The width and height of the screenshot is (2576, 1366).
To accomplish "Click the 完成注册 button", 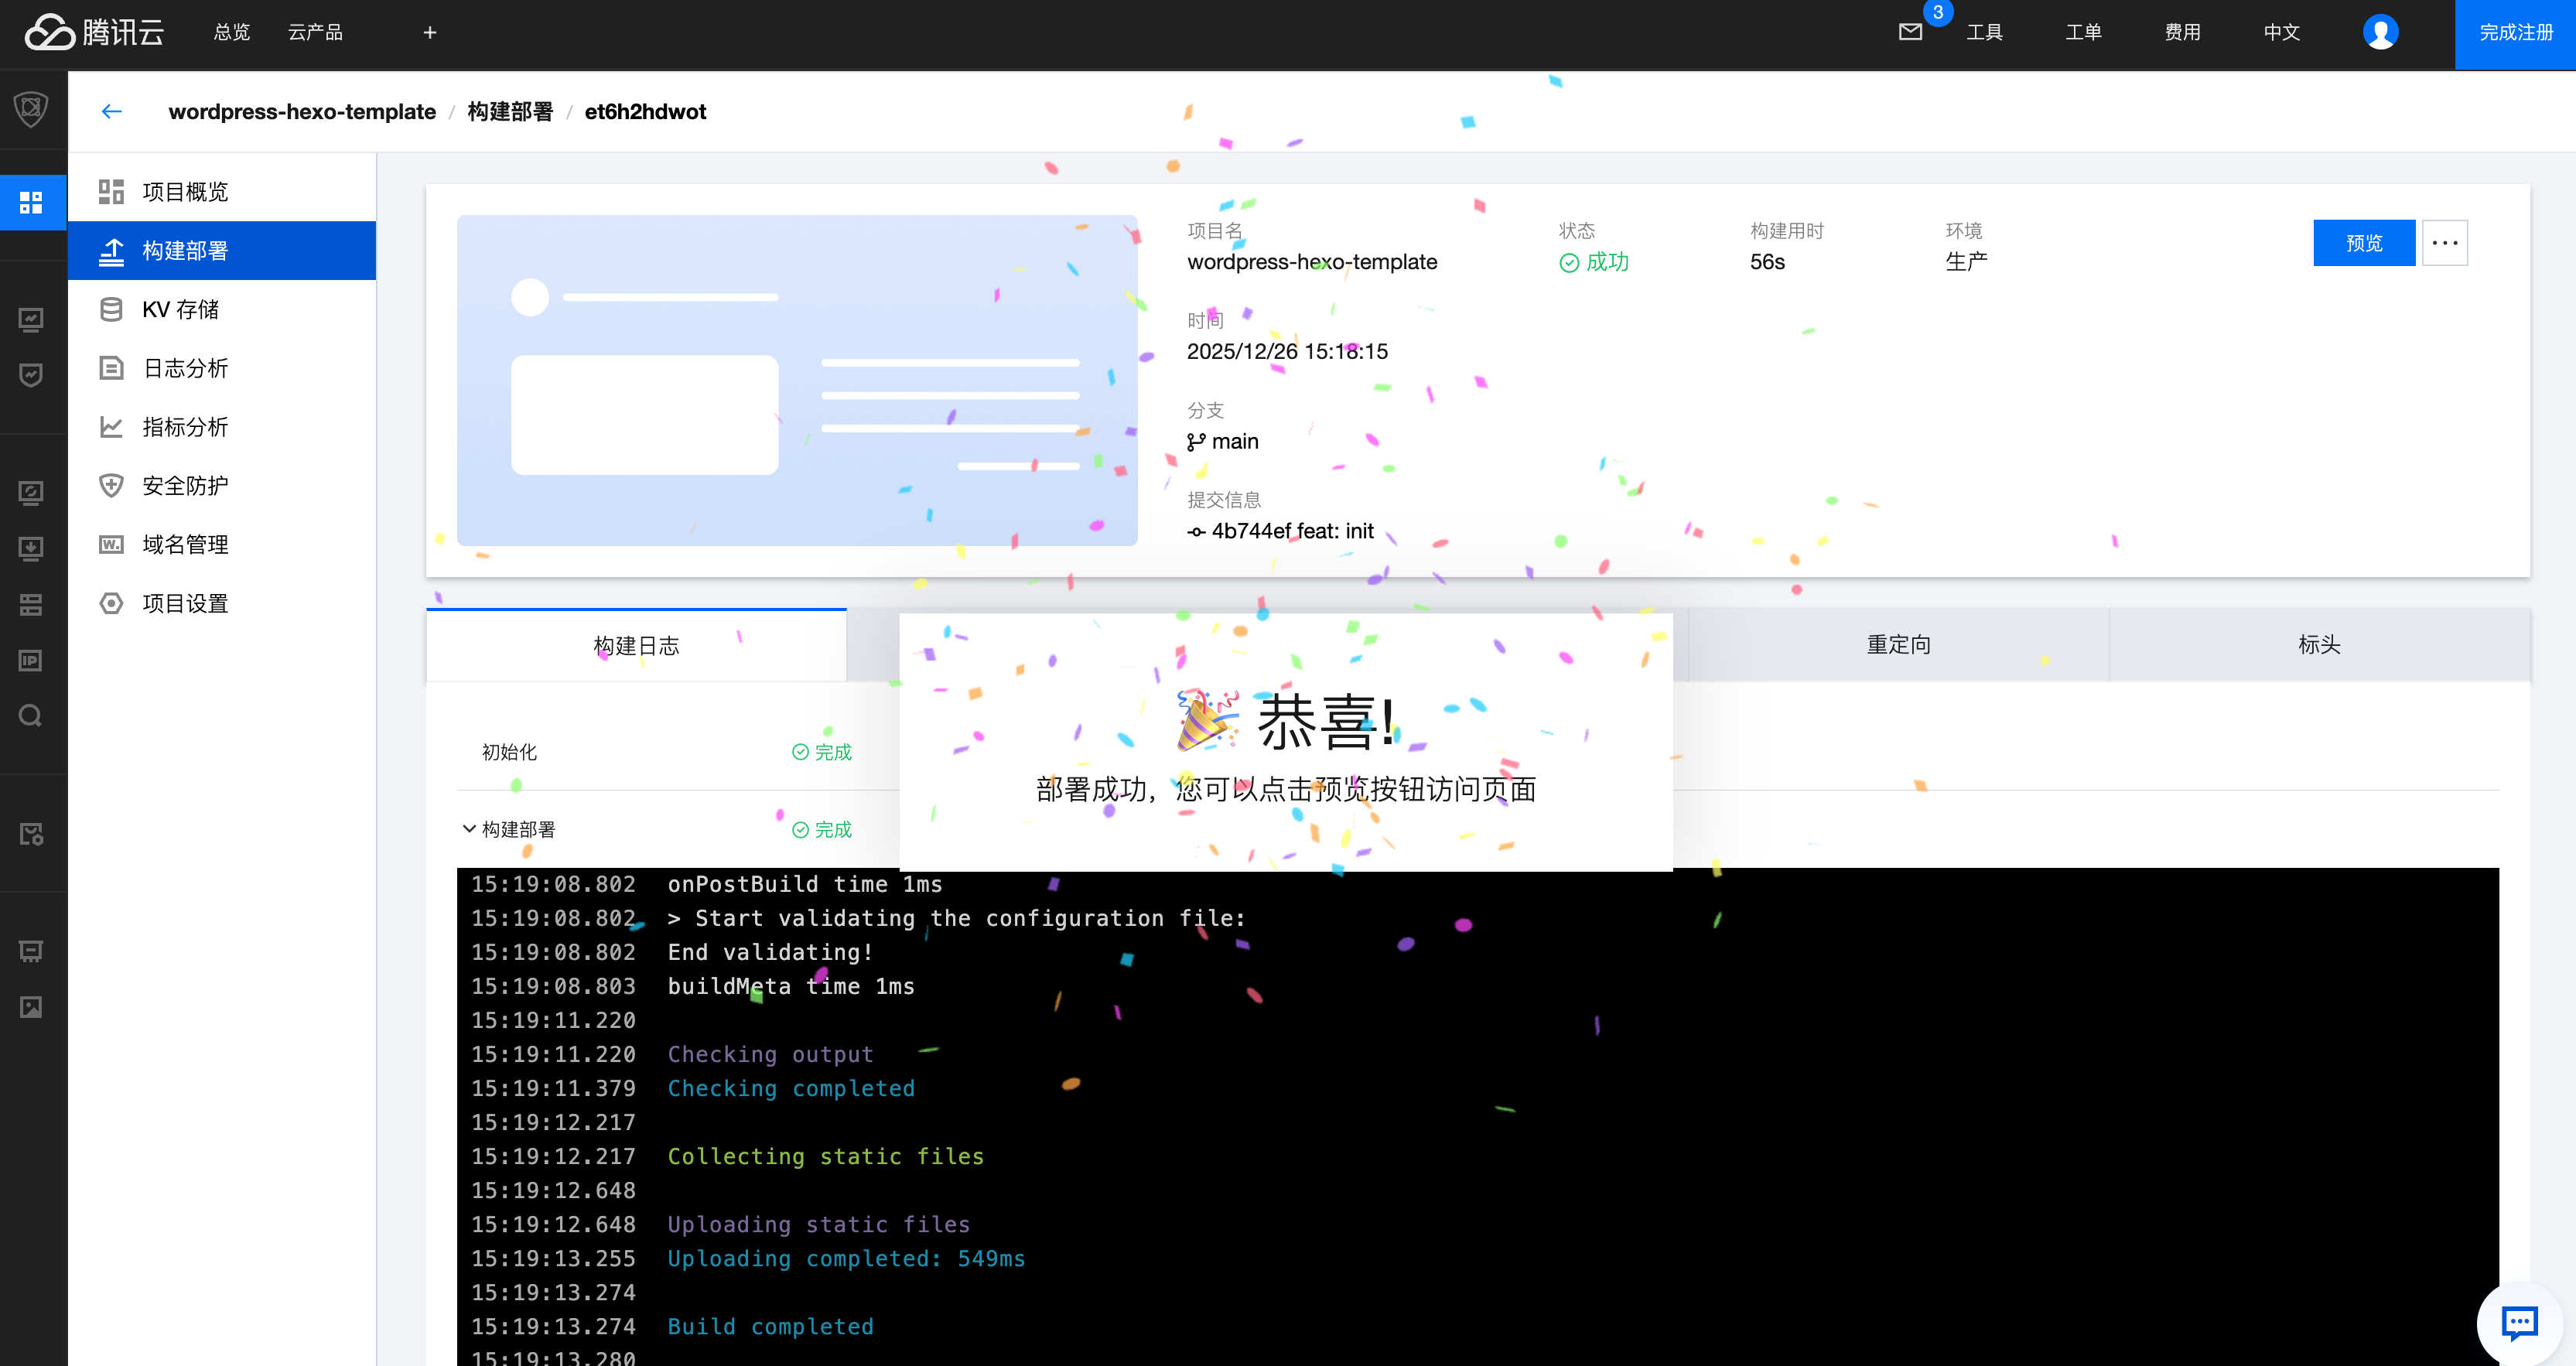I will (2515, 33).
